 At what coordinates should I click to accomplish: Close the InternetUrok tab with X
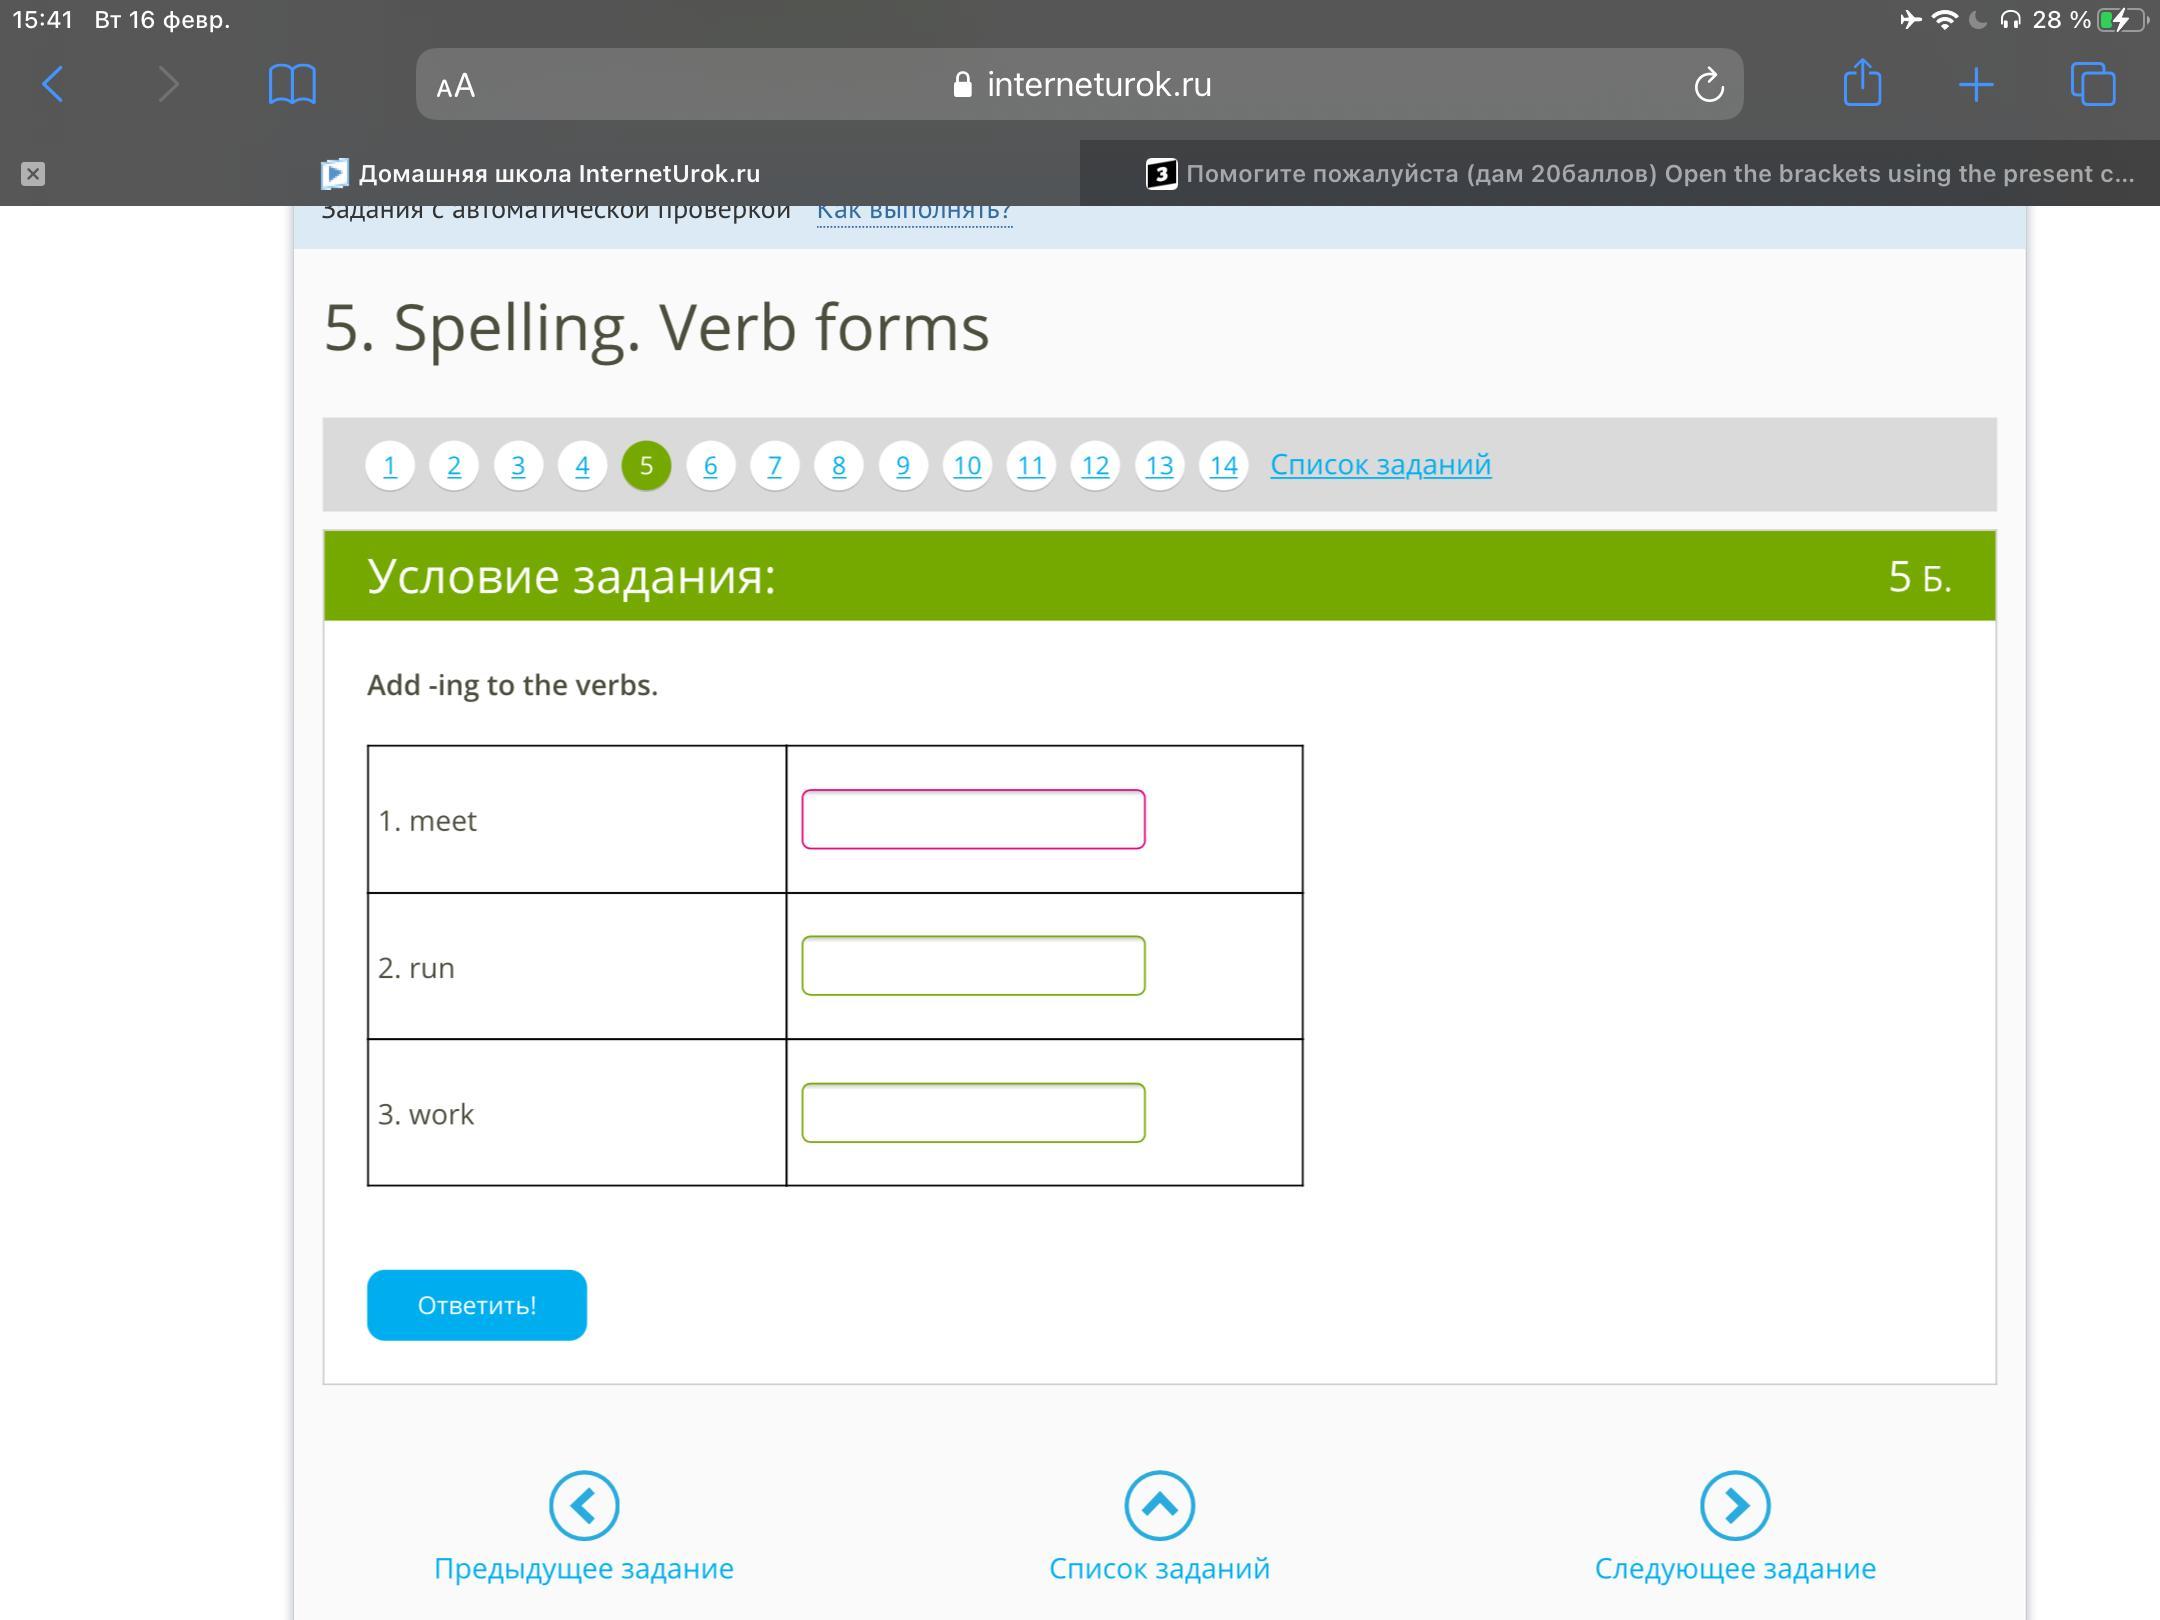tap(33, 174)
